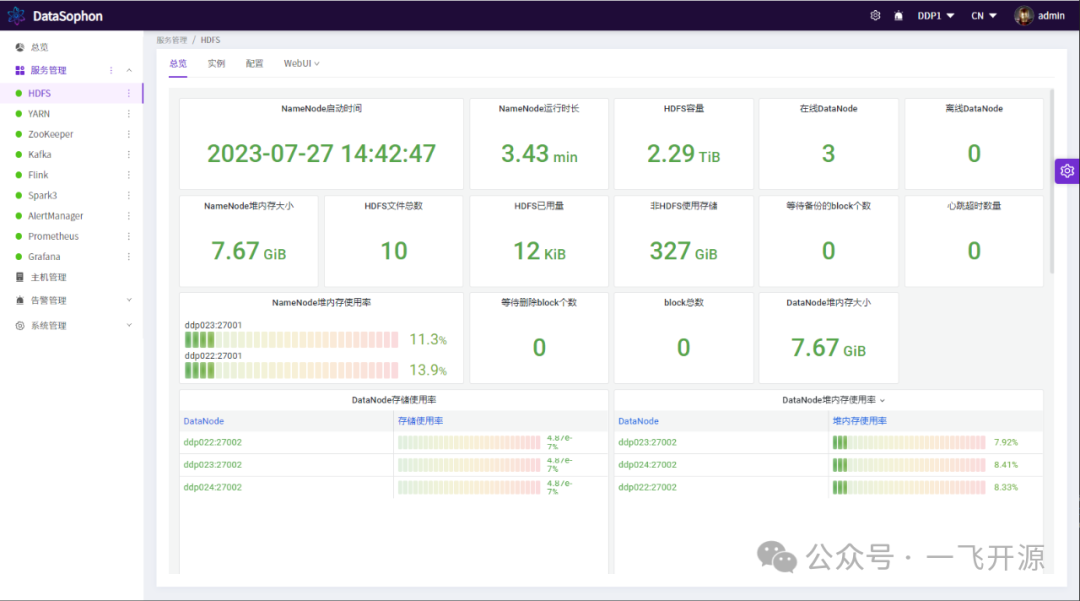Open settings gear in the top header
This screenshot has width=1080, height=601.
pyautogui.click(x=875, y=16)
